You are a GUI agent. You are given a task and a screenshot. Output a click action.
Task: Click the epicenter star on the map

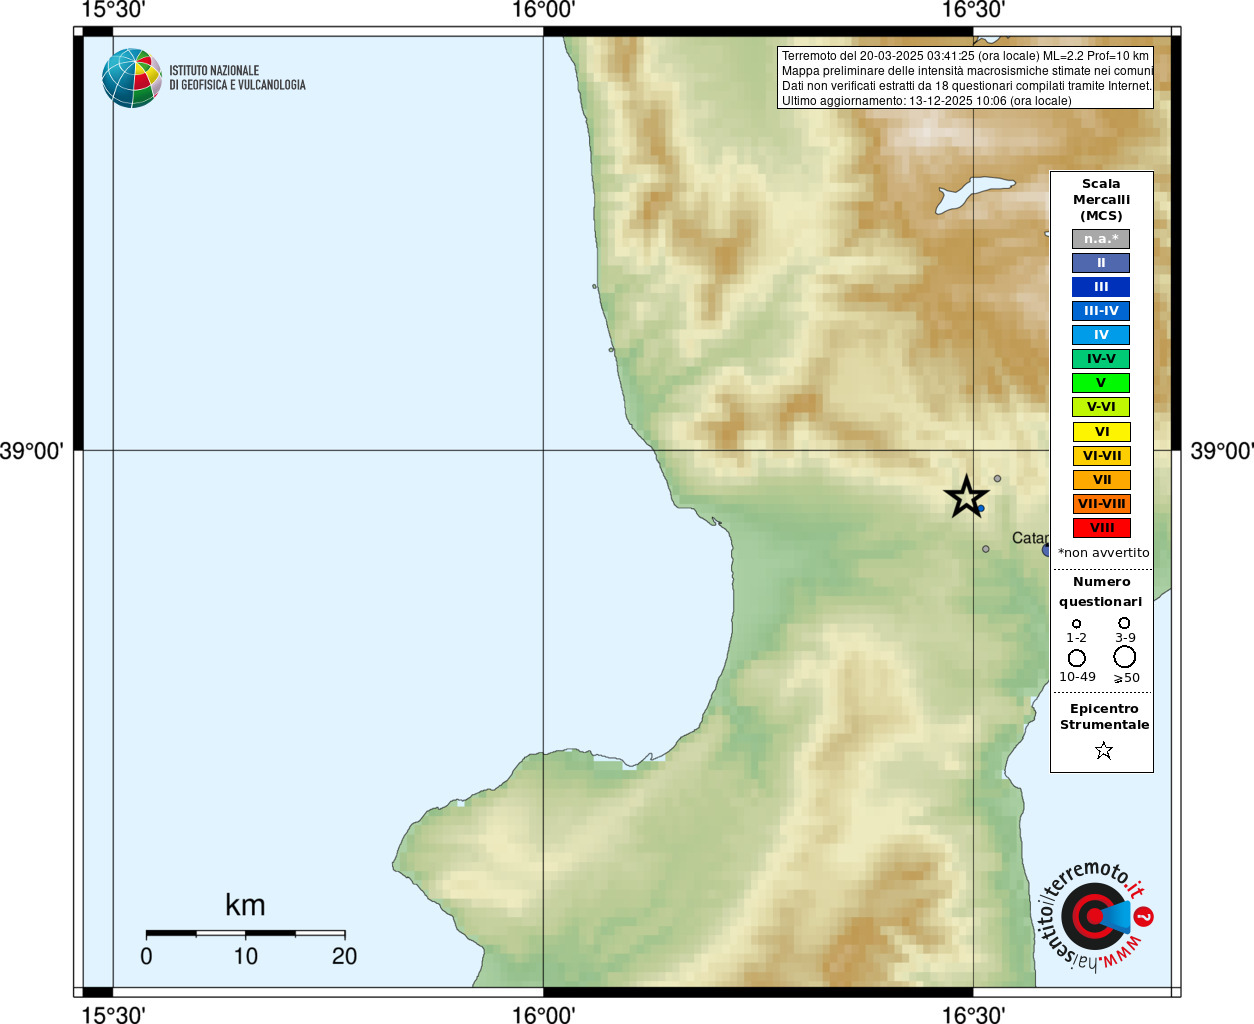pos(966,496)
